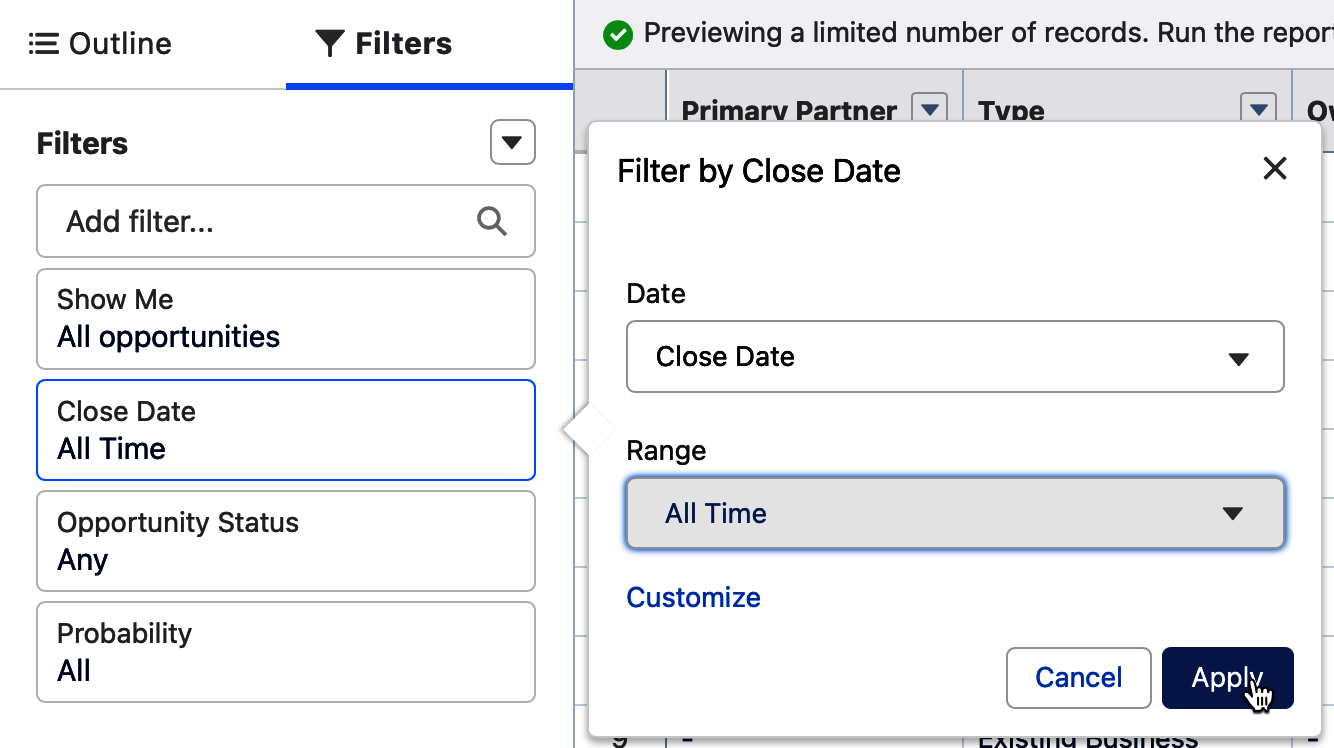Click the Add filter search field
The width and height of the screenshot is (1334, 748).
coord(286,221)
